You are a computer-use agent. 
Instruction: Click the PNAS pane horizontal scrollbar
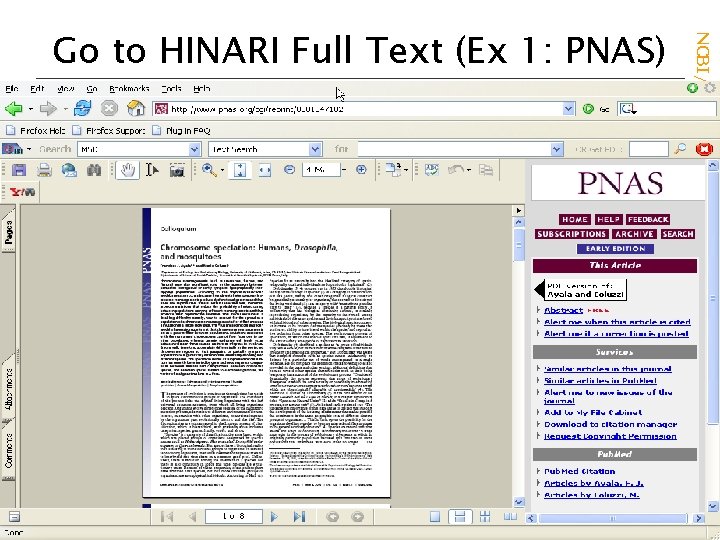(614, 518)
